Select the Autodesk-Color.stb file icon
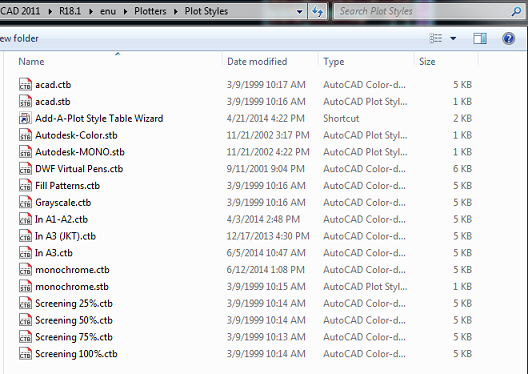 pos(25,135)
